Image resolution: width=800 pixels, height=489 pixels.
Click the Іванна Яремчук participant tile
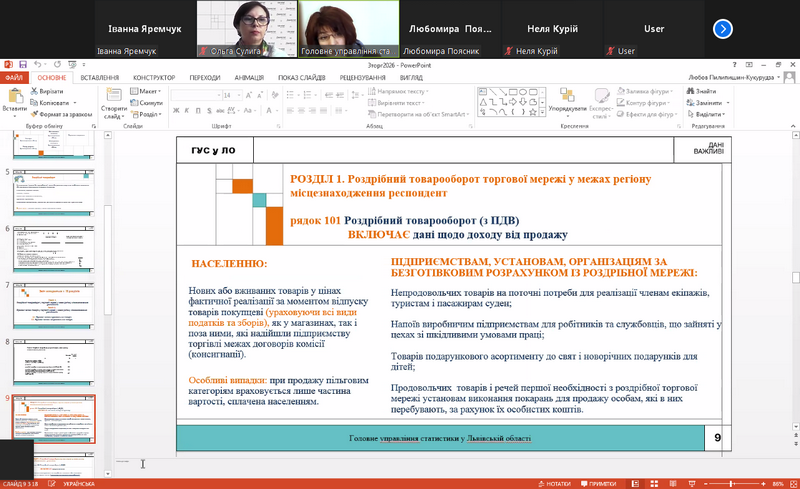click(x=145, y=29)
